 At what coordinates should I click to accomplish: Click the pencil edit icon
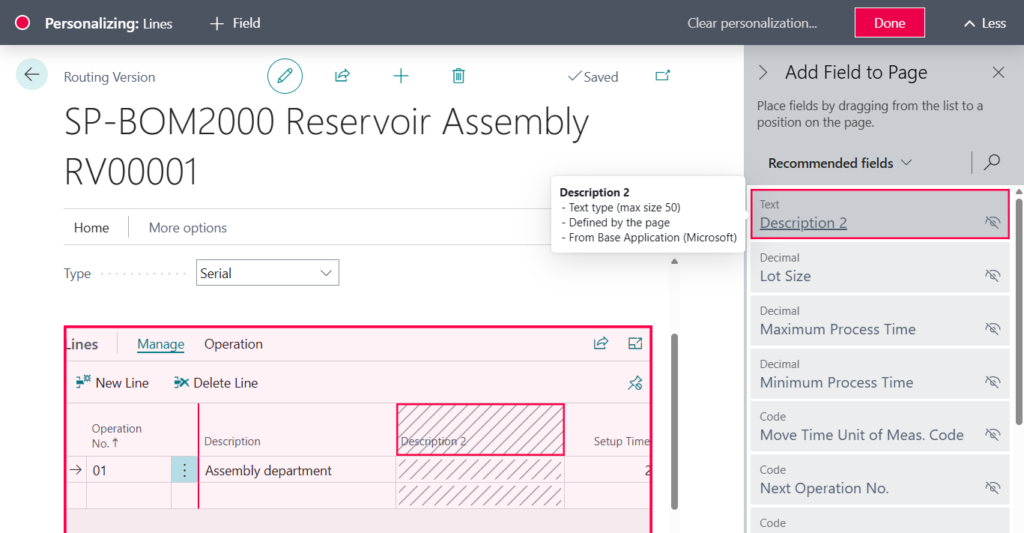(285, 76)
